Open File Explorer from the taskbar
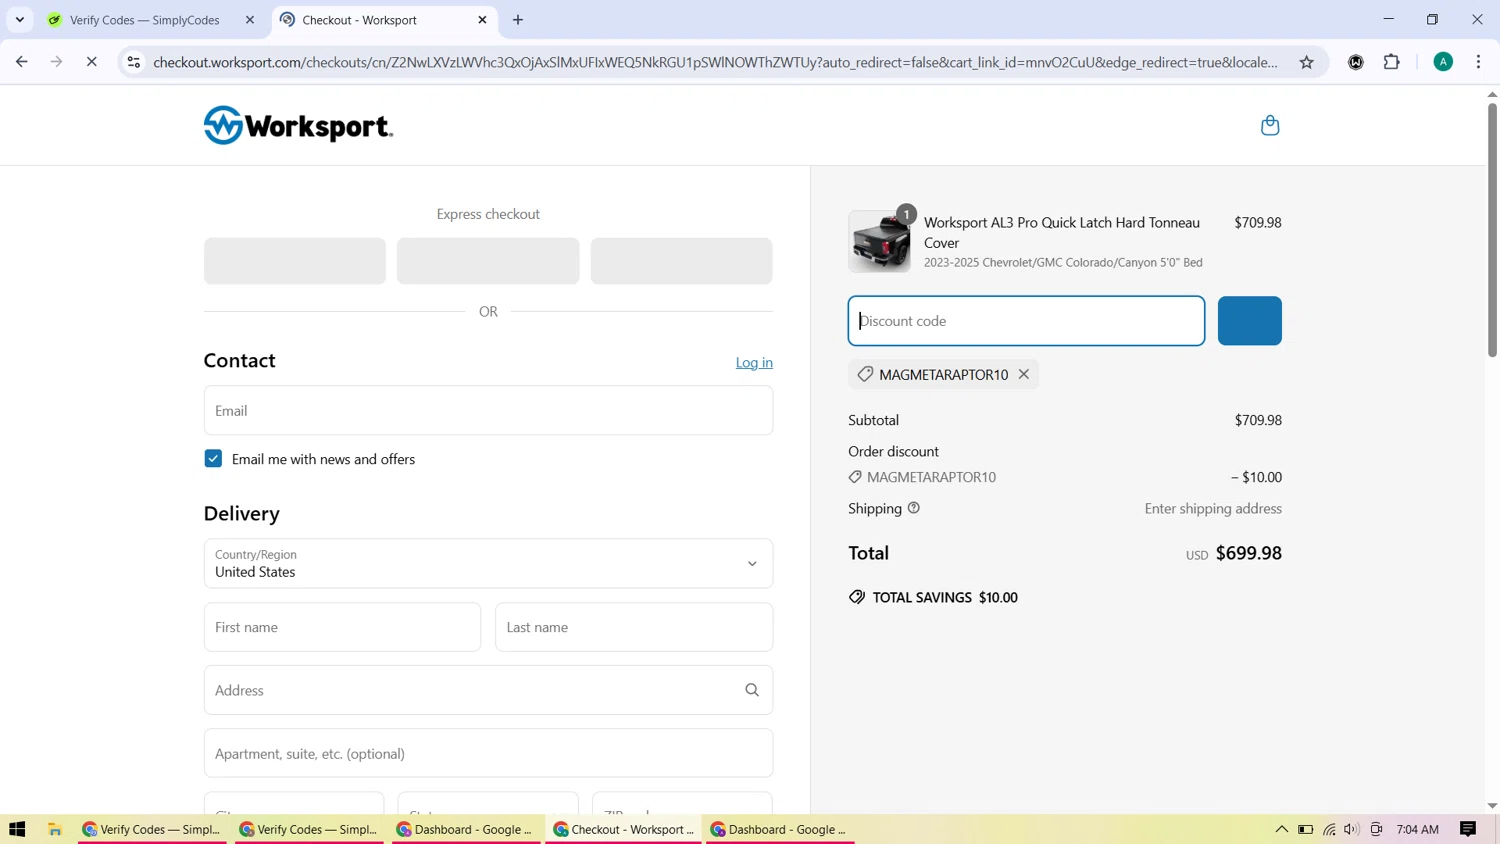 pyautogui.click(x=55, y=829)
